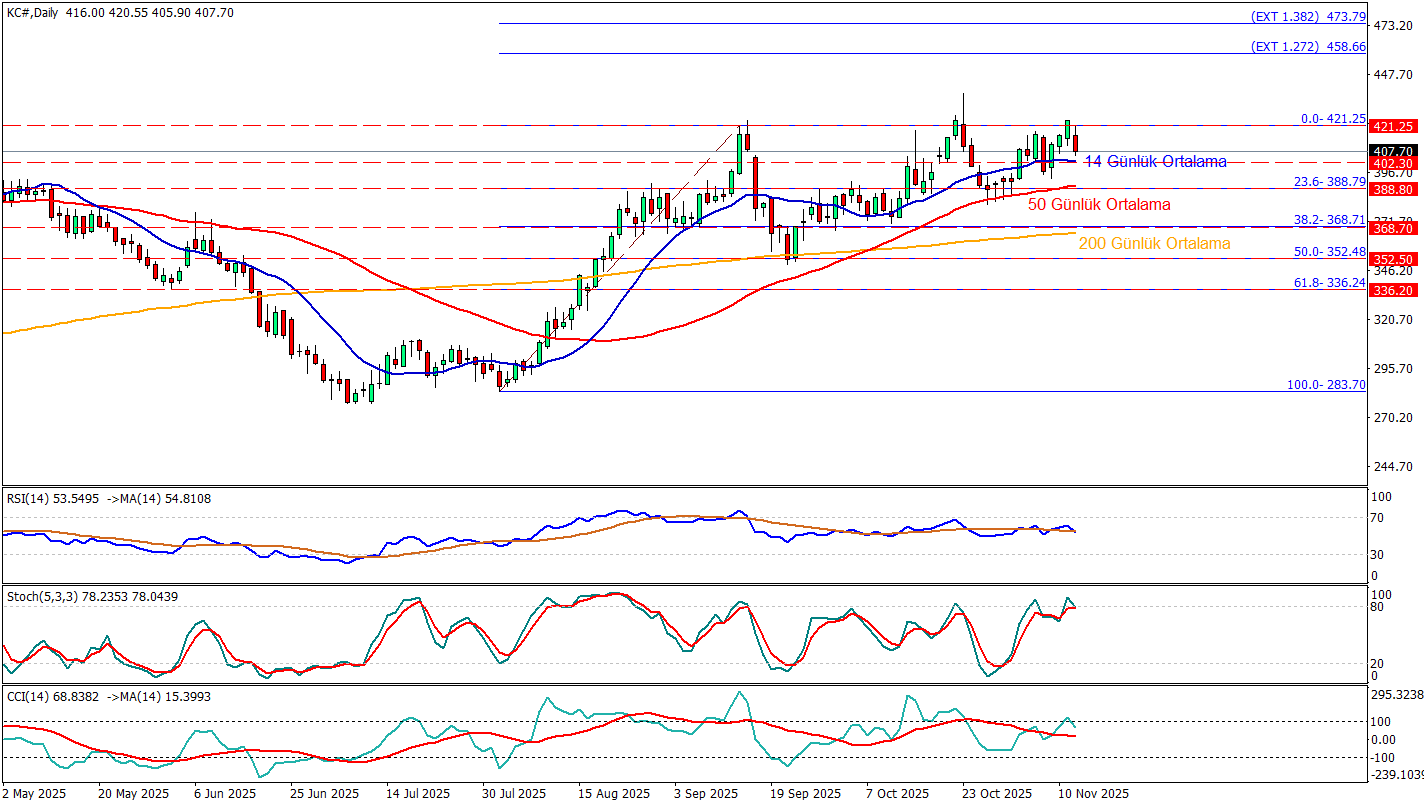Click the red 368.70 price tag
1424x806 pixels.
point(1395,228)
